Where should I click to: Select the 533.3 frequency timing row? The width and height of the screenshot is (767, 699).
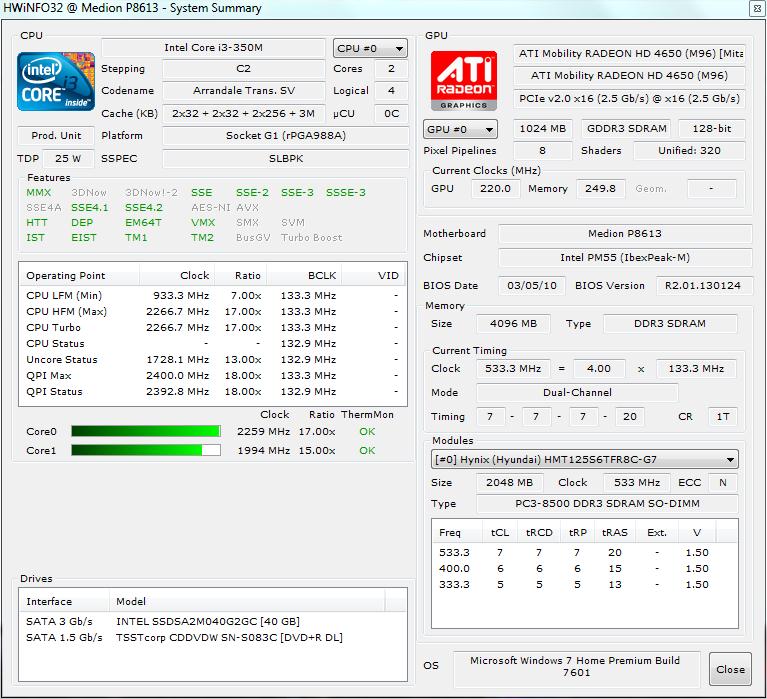point(585,553)
